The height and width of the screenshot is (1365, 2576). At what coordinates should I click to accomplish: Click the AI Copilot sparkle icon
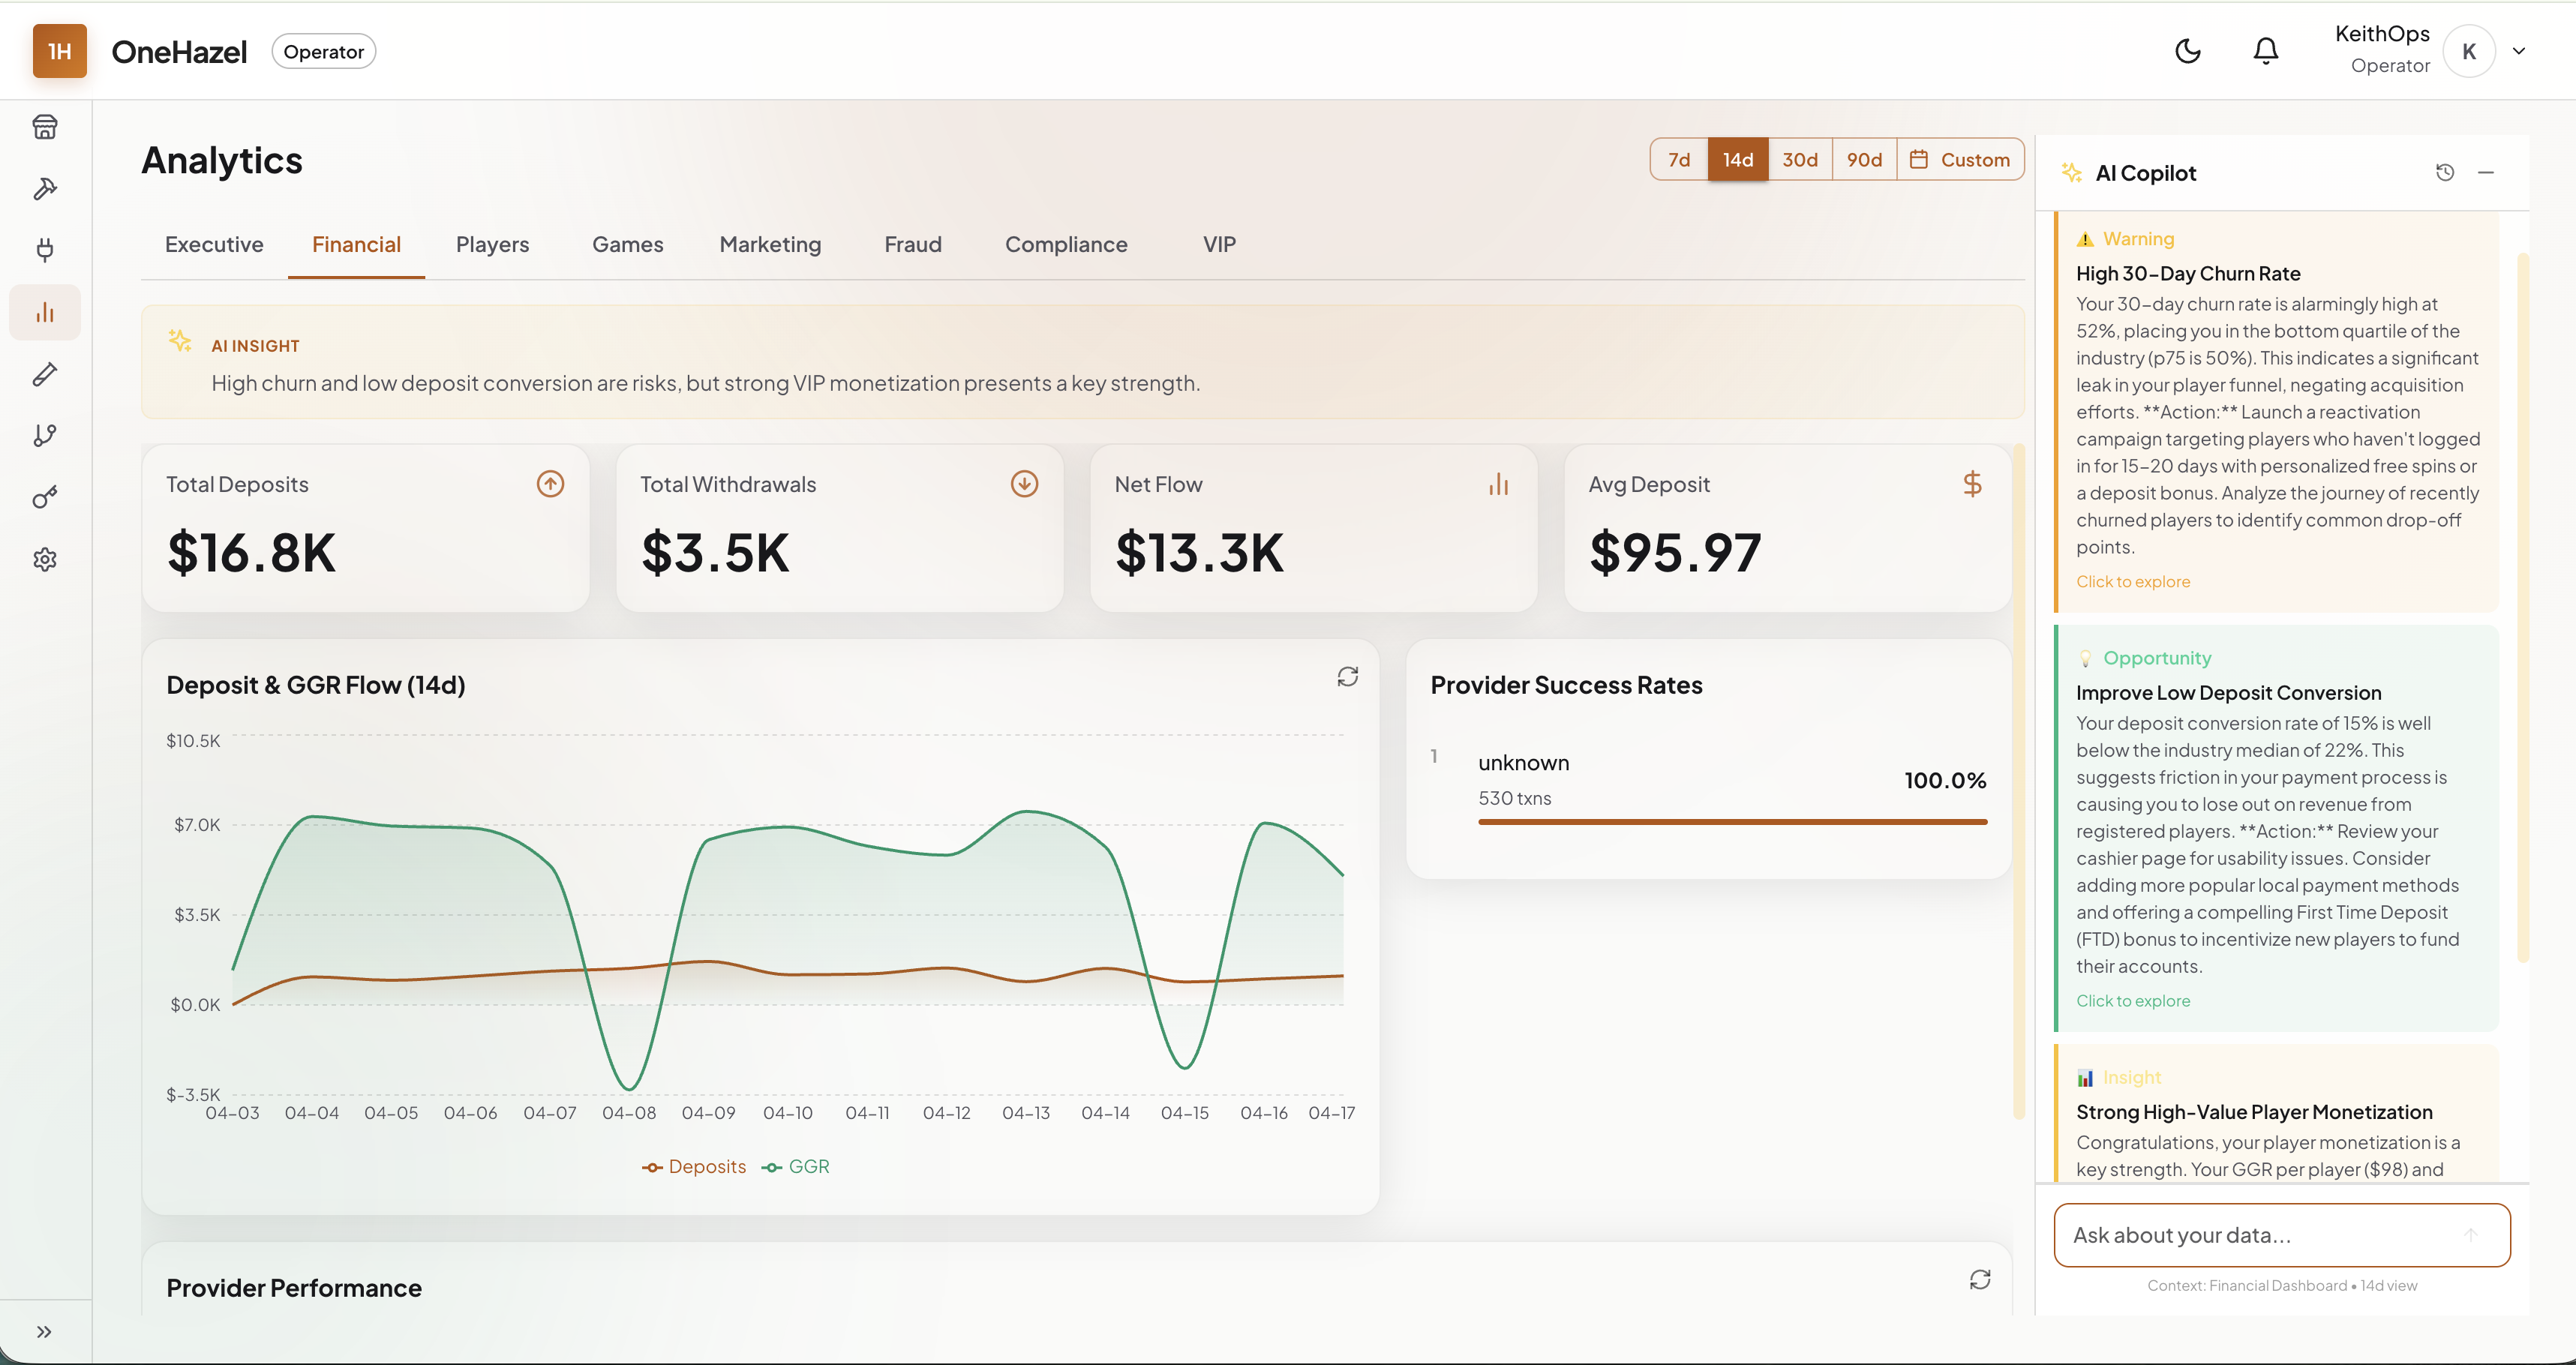pyautogui.click(x=2071, y=172)
